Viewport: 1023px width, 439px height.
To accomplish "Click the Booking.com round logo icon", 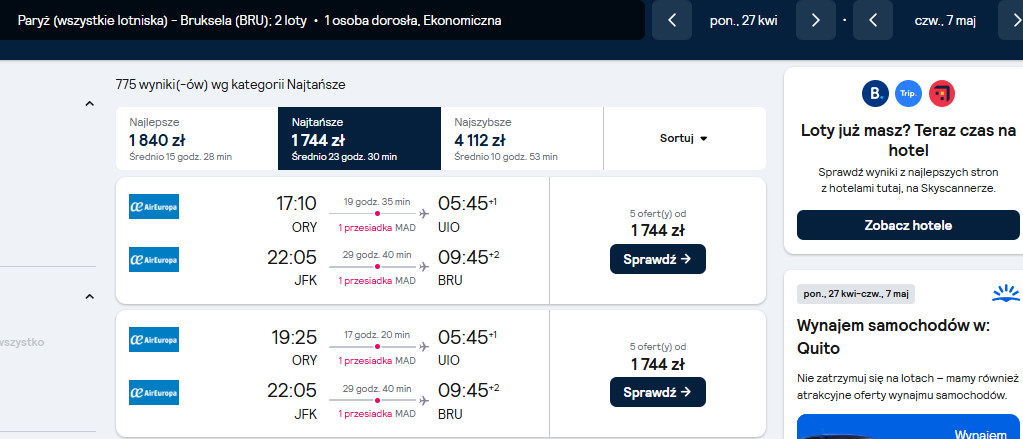I will [x=876, y=93].
